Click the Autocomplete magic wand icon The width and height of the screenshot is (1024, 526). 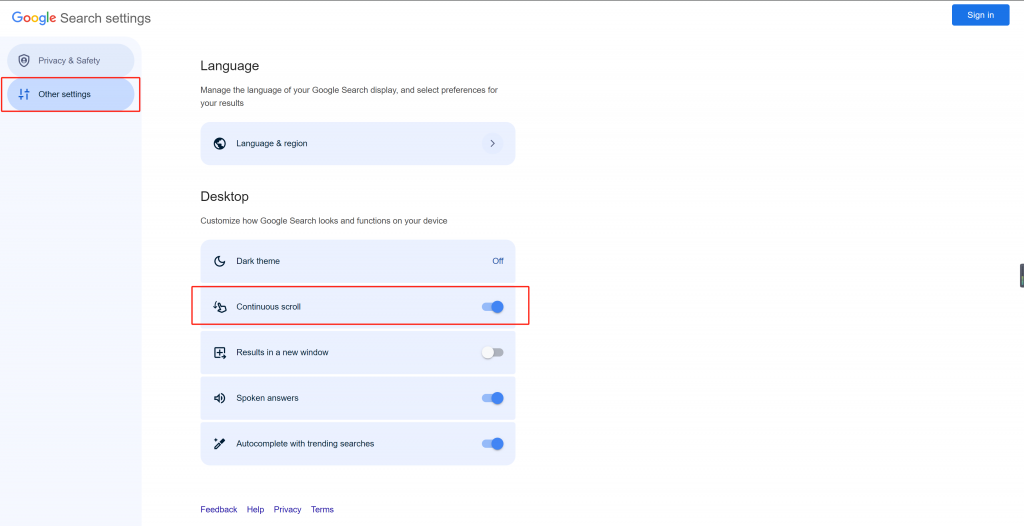(x=220, y=444)
